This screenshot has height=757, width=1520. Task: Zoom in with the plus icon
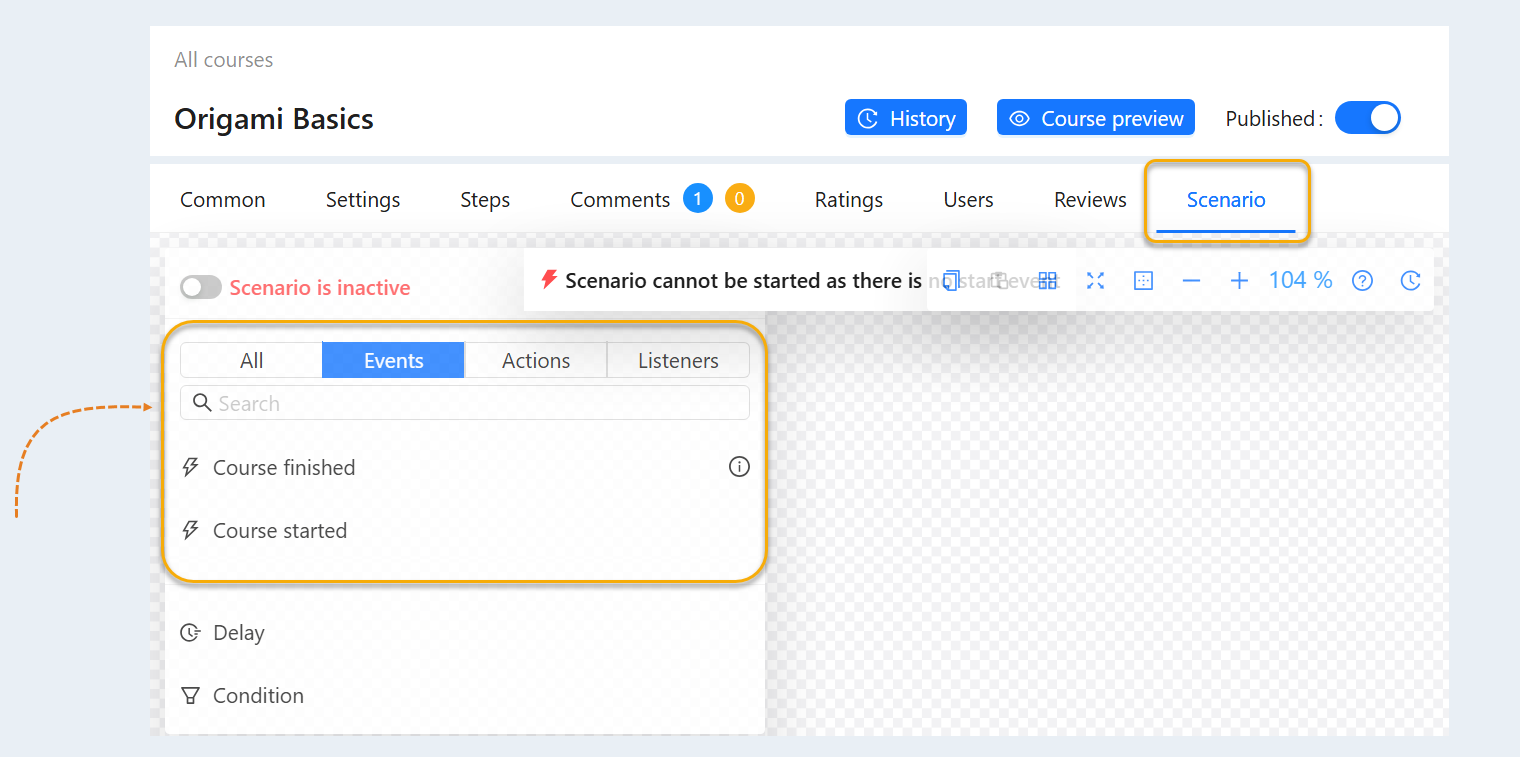[x=1239, y=281]
